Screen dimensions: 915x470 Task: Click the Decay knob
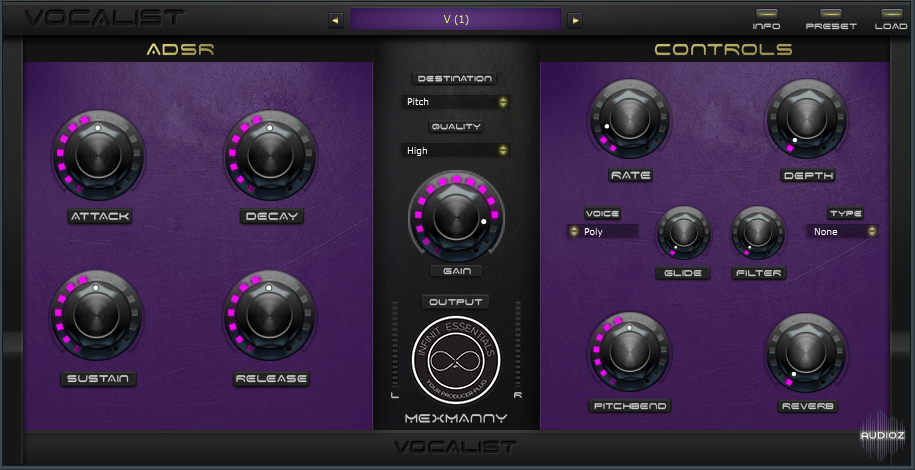(x=270, y=155)
